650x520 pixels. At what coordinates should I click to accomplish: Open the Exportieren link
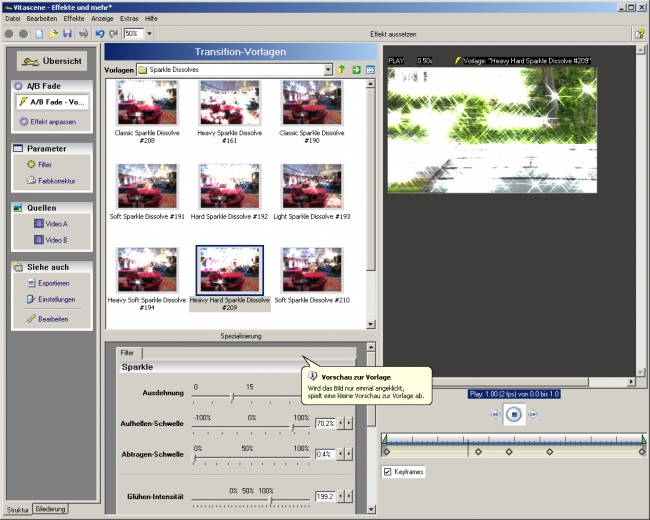coord(53,283)
